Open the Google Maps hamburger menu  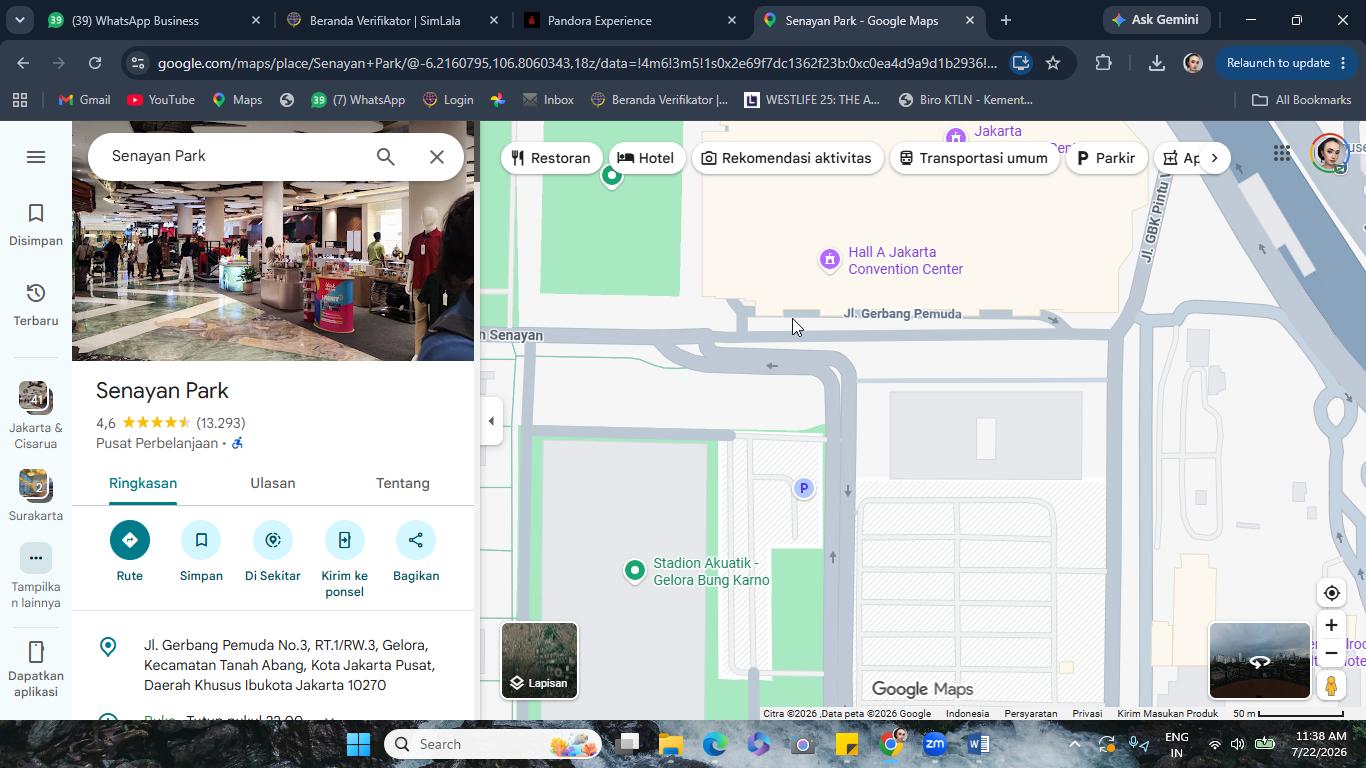click(36, 157)
